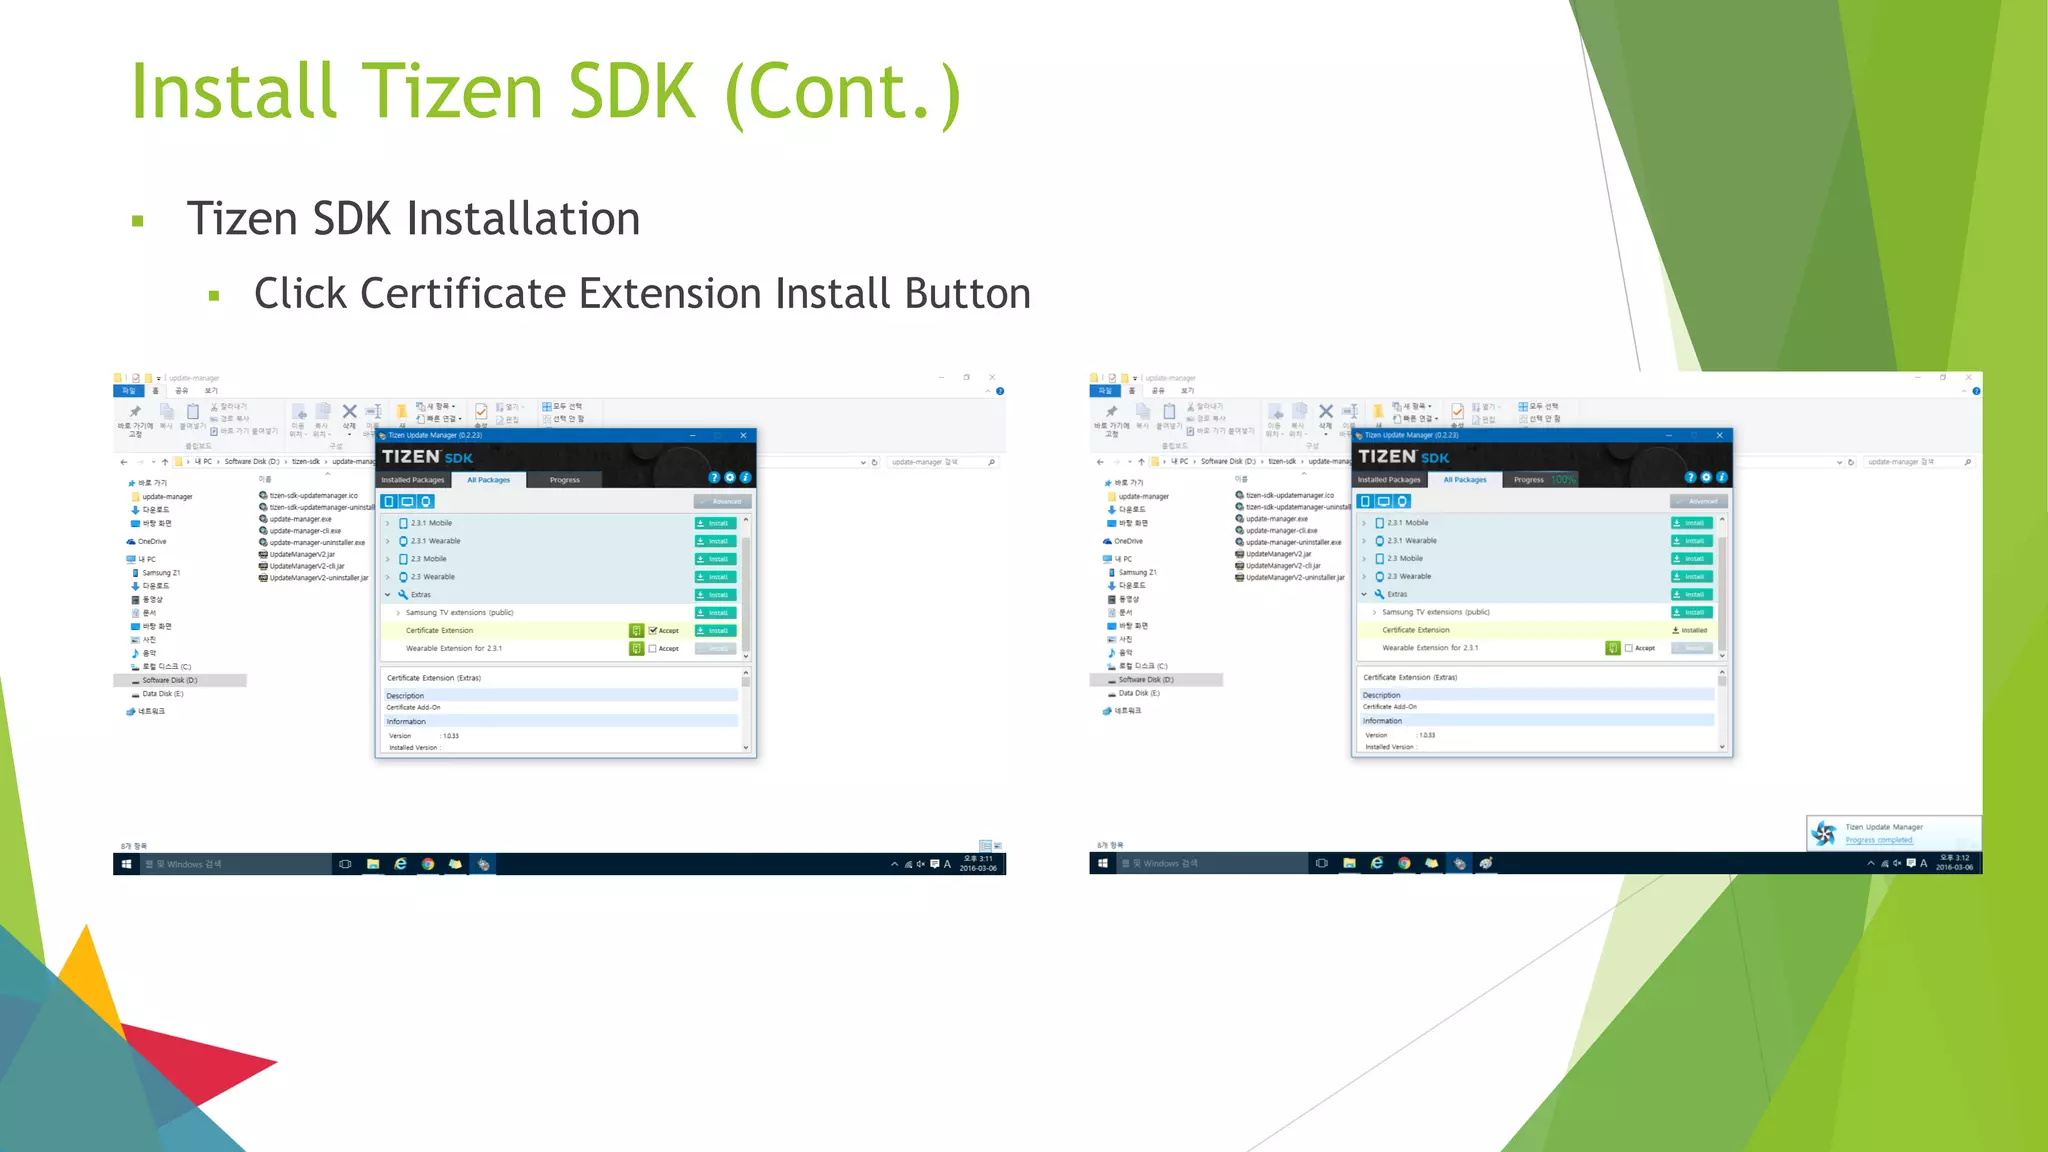Switch to Installed Packages tab in left screenshot
Viewport: 2048px width, 1152px height.
pos(412,480)
